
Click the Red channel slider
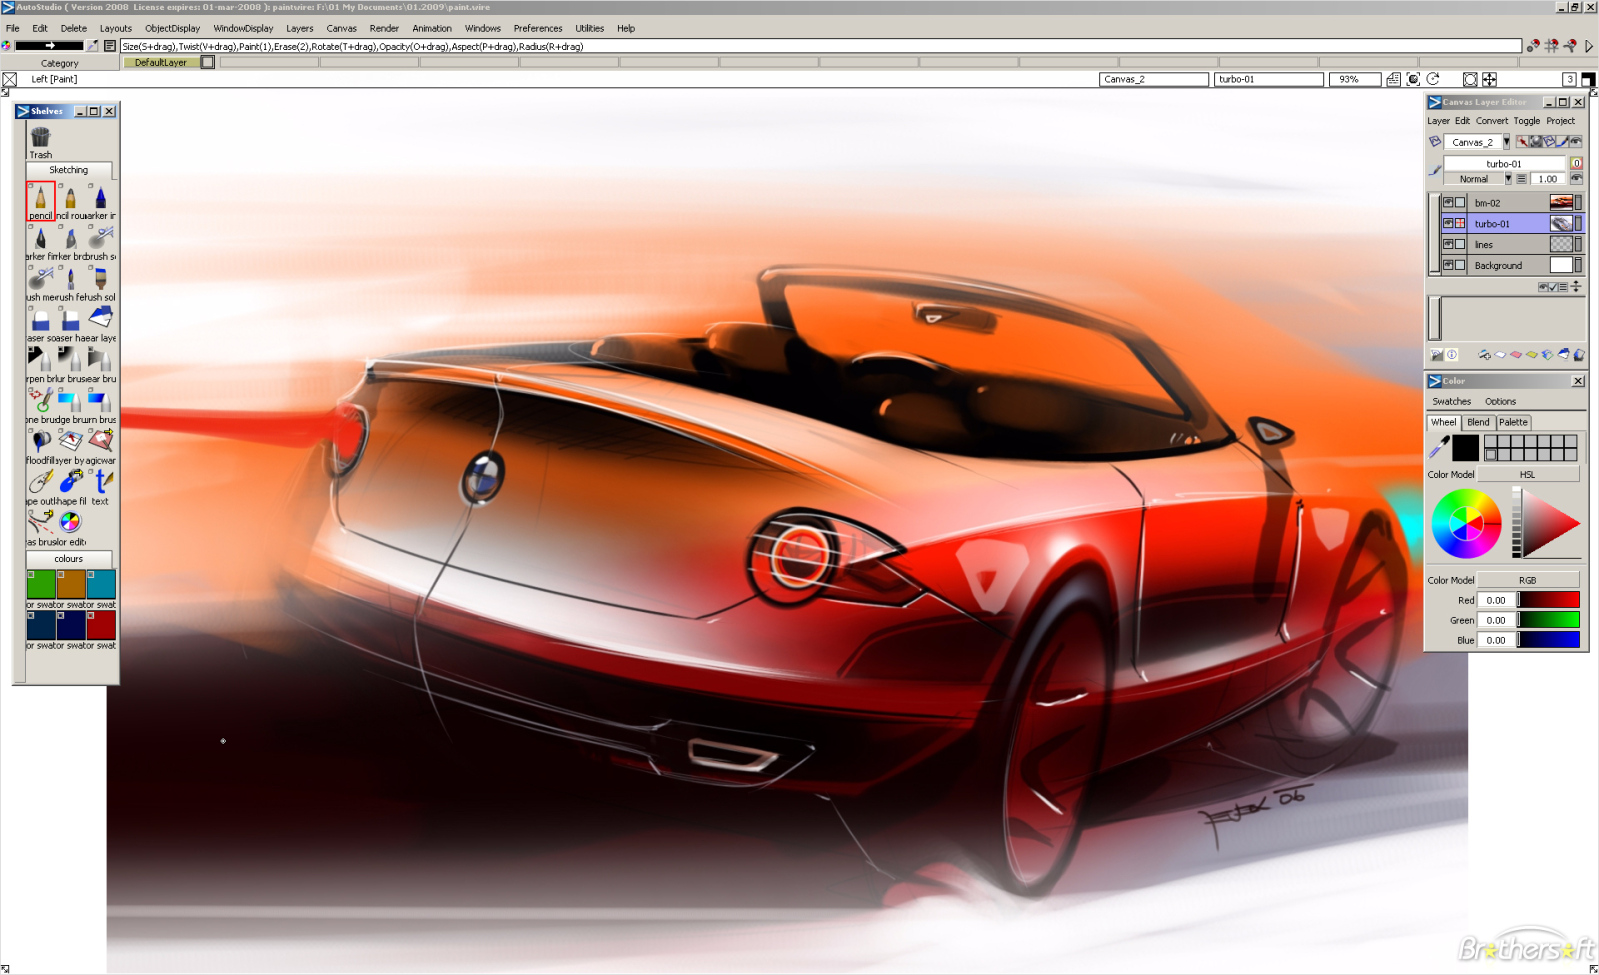point(1549,600)
